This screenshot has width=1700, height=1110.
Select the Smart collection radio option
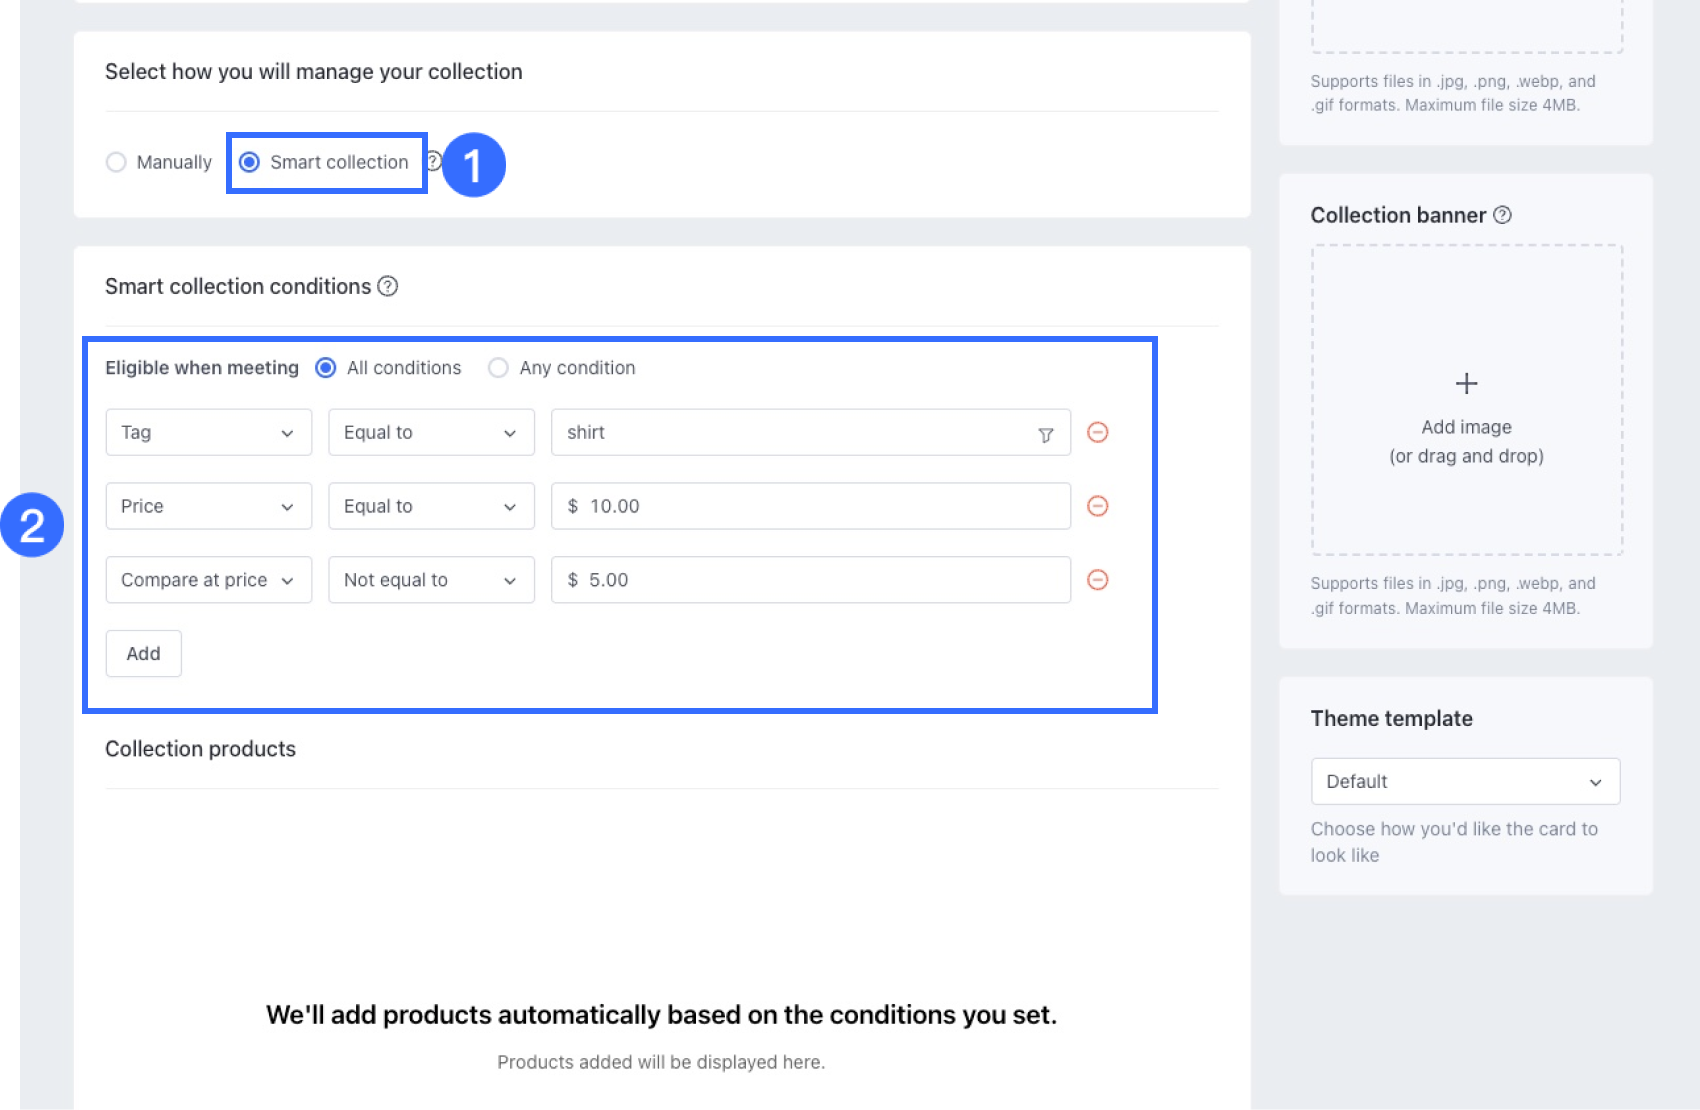tap(250, 162)
